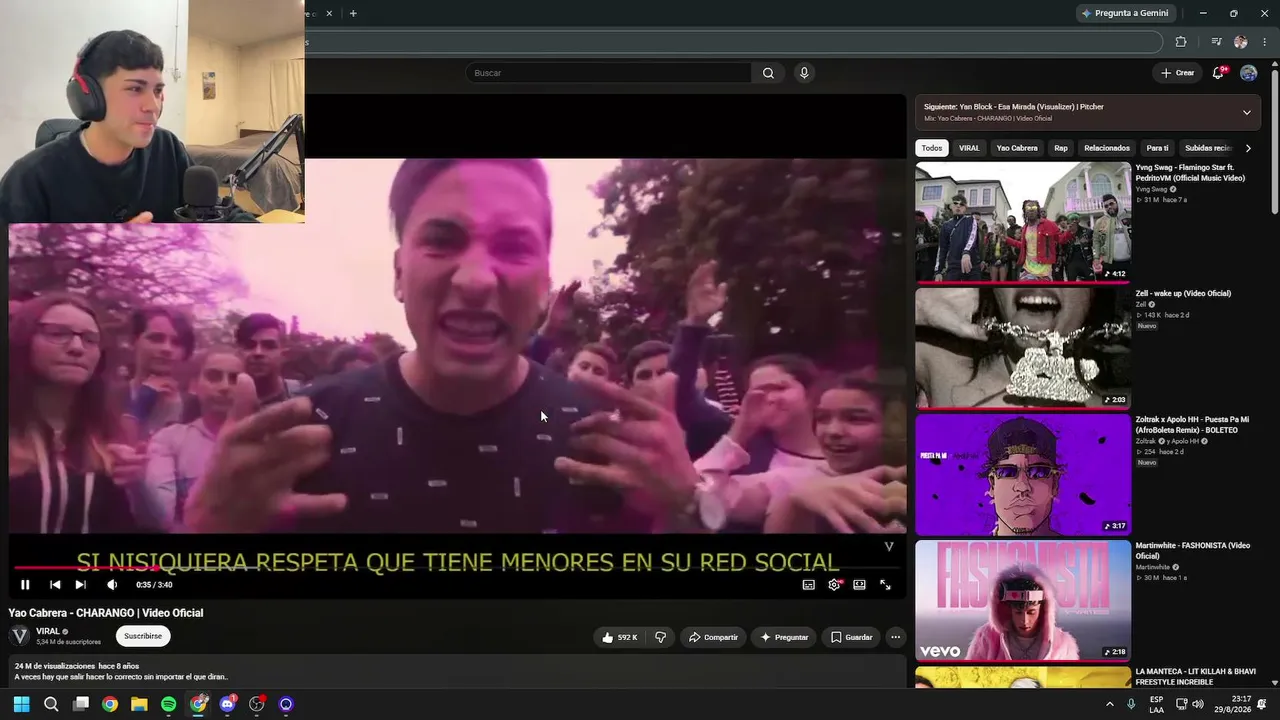Open the more actions menu beside Guardar

pyautogui.click(x=896, y=637)
